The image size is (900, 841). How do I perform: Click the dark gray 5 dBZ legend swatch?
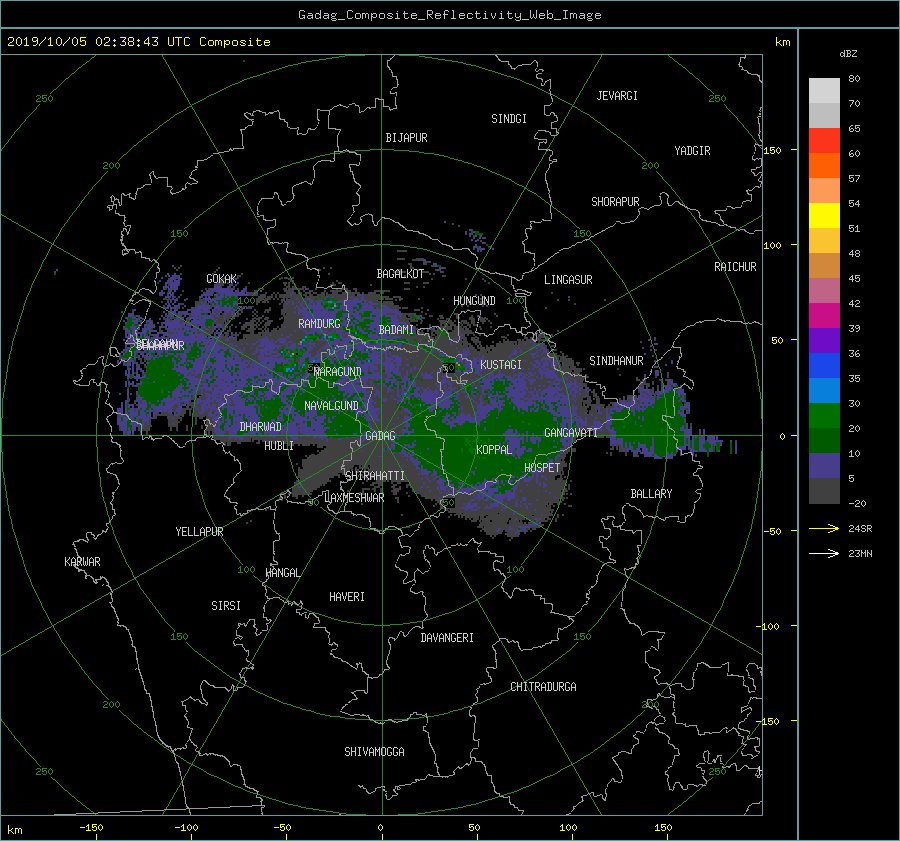824,491
